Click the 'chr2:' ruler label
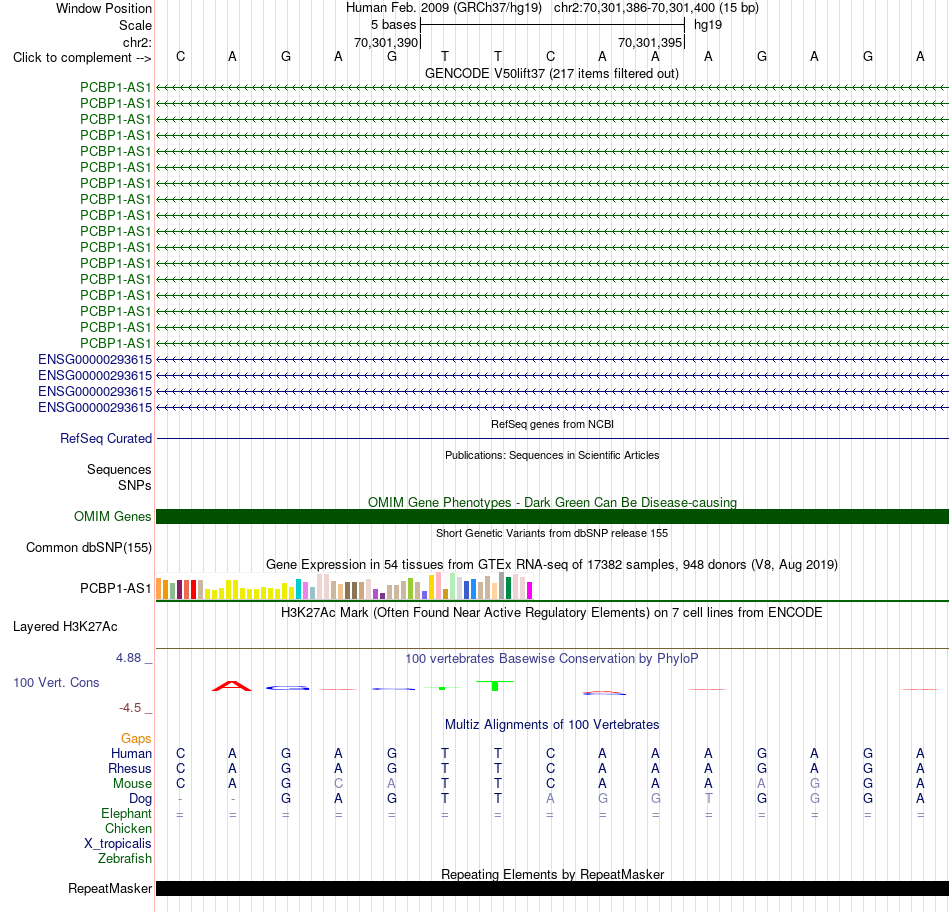Screen dimensions: 950x912 tap(137, 42)
